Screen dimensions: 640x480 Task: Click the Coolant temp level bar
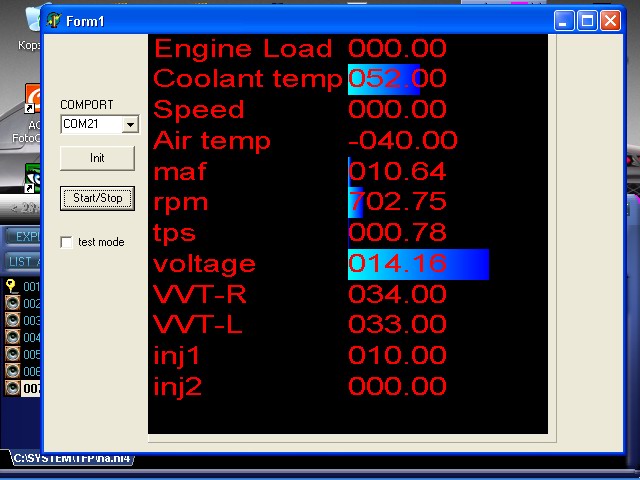[383, 79]
